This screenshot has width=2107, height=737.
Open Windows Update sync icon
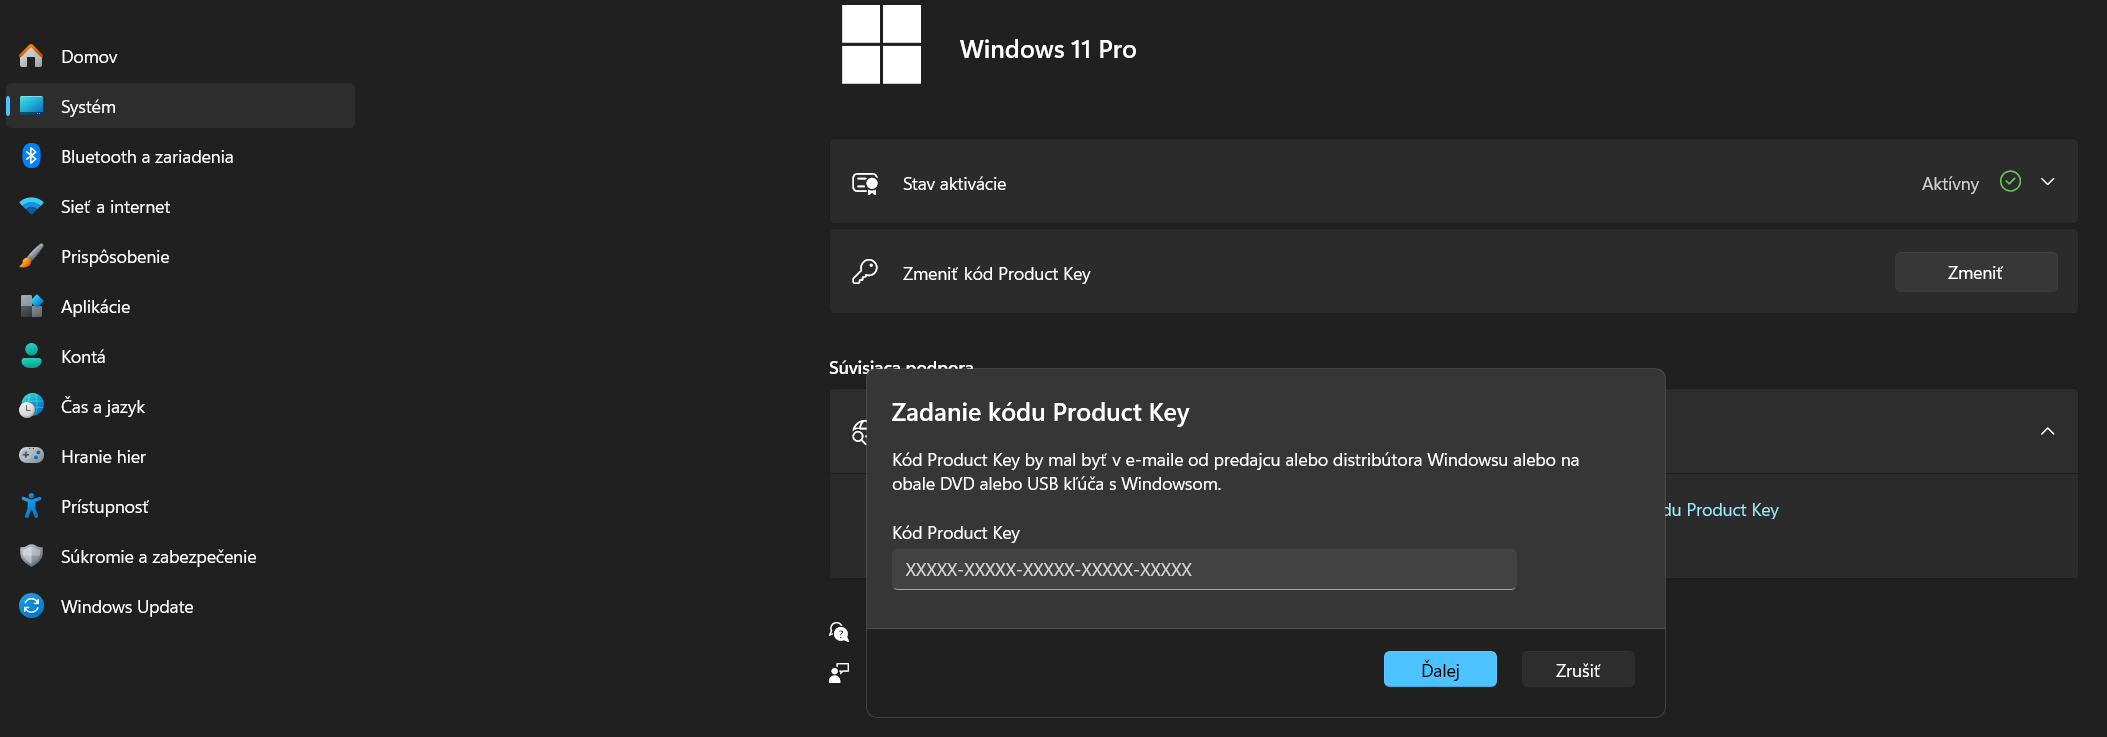pos(31,606)
